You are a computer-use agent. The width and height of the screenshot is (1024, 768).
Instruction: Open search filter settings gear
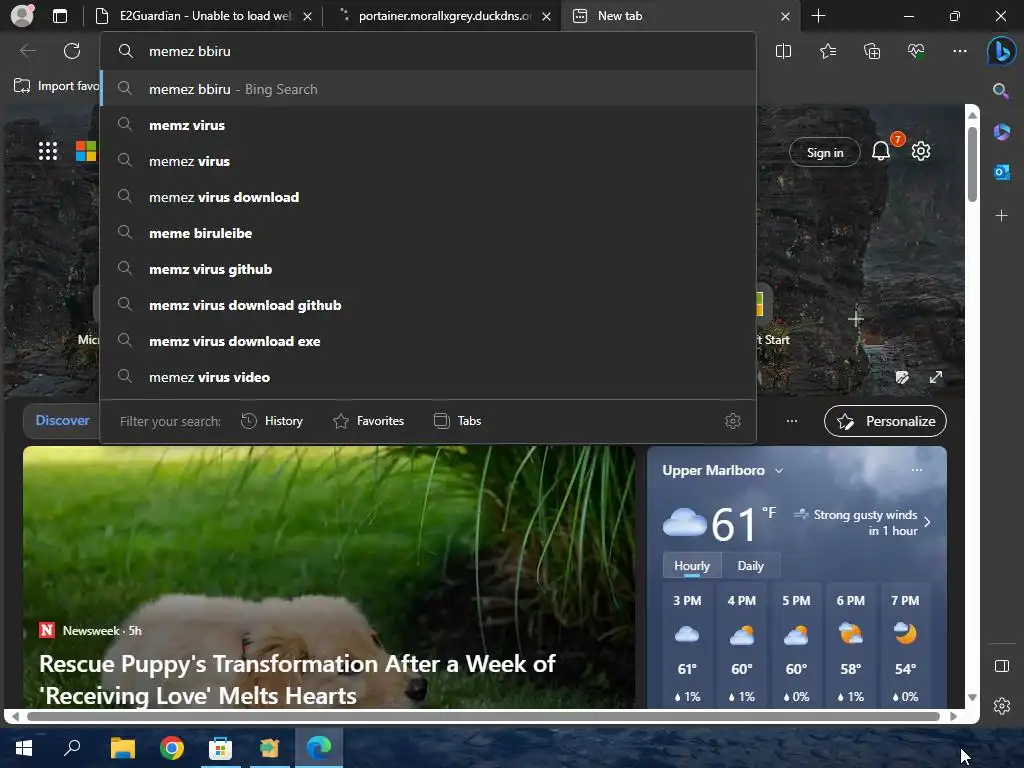(x=733, y=421)
